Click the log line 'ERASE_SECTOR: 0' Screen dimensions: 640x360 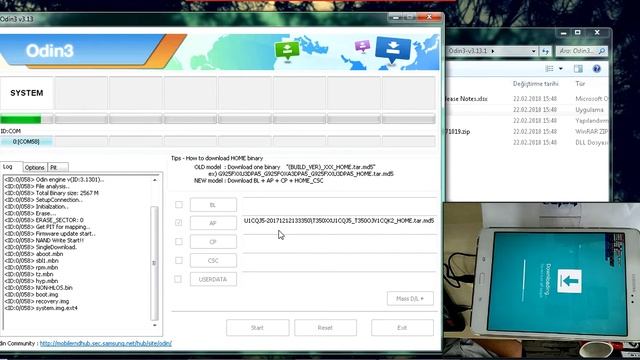pos(44,220)
